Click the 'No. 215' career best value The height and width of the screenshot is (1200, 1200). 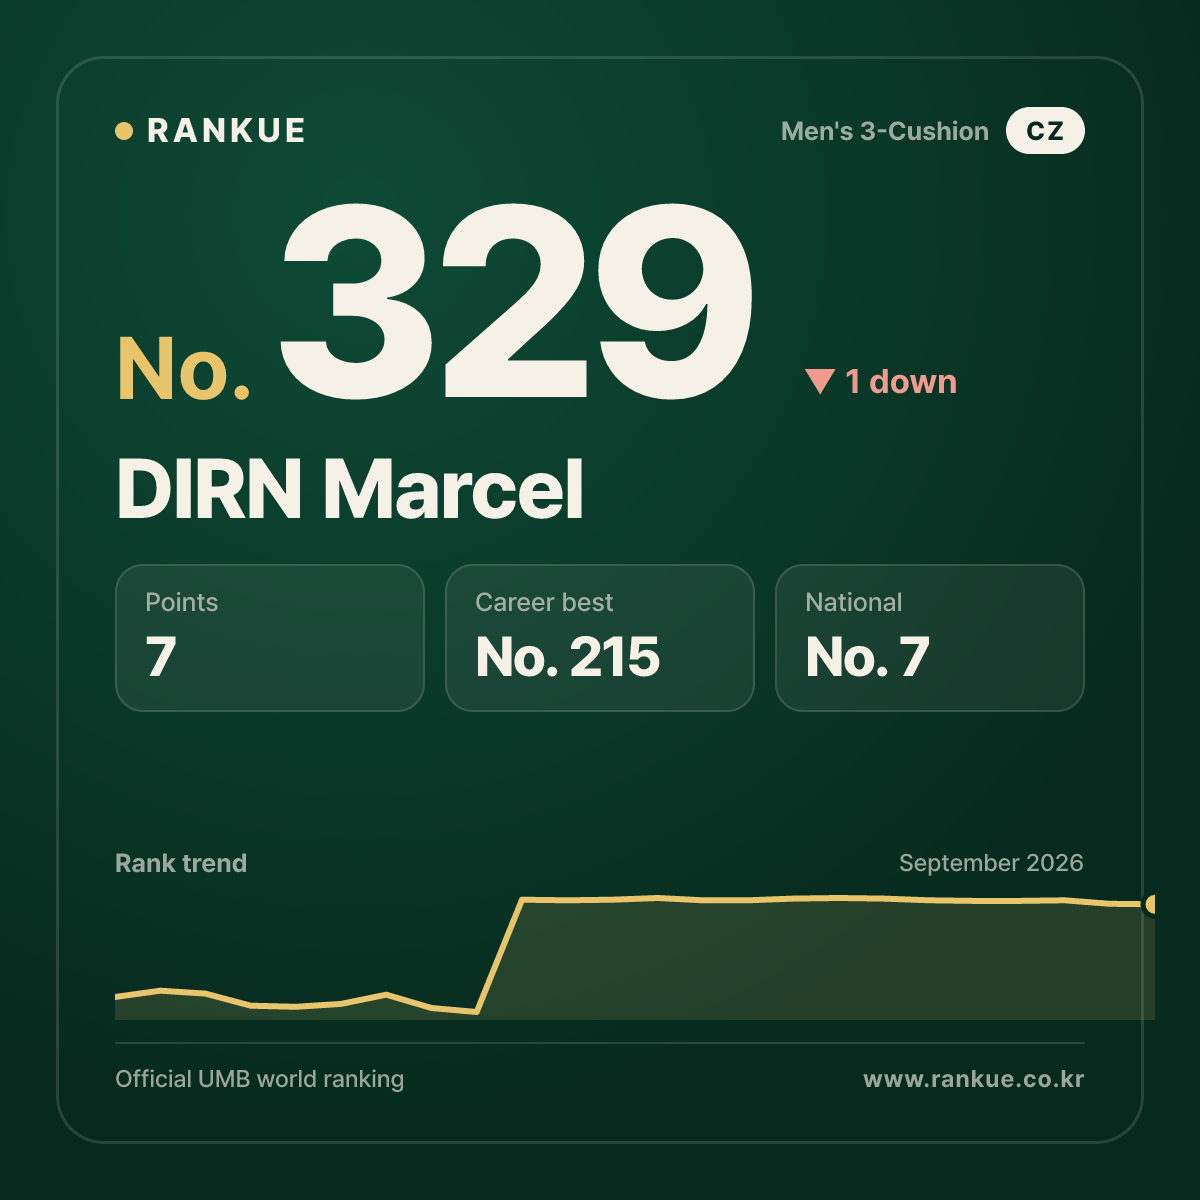click(x=568, y=657)
